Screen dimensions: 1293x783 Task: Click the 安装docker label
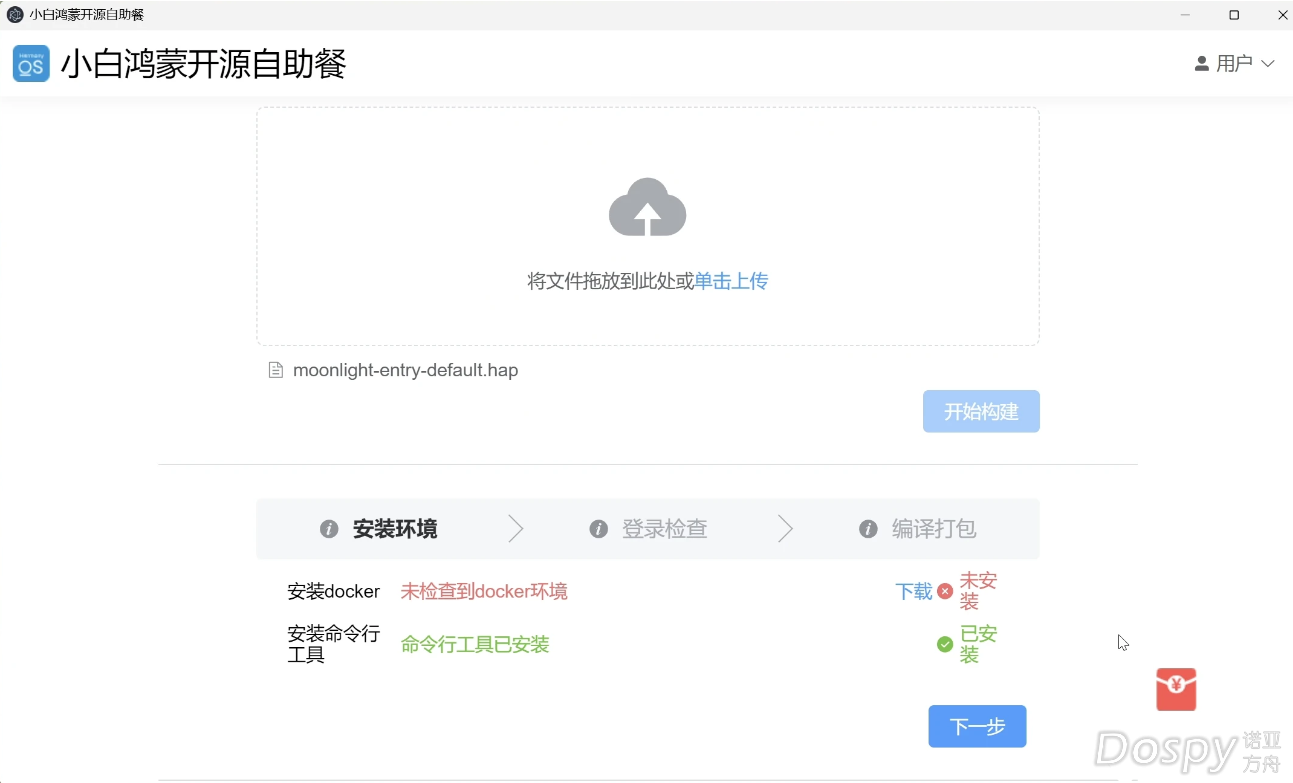coord(333,591)
